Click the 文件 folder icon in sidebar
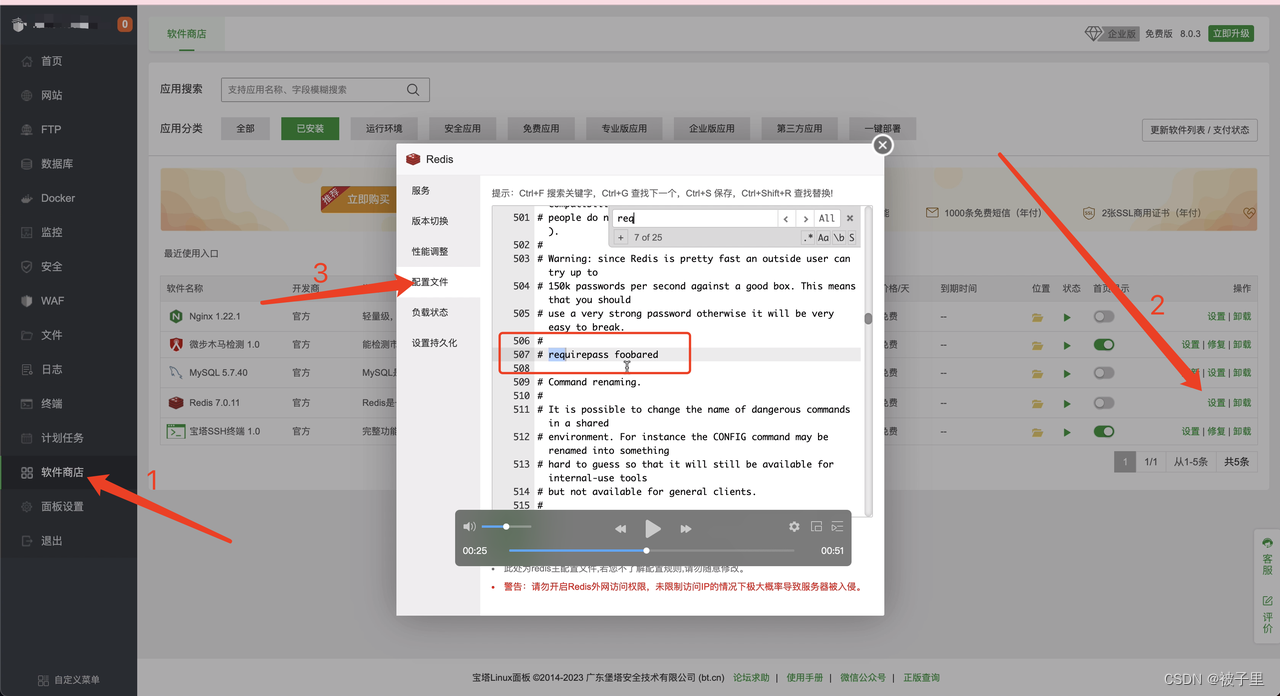Image resolution: width=1280 pixels, height=696 pixels. pyautogui.click(x=27, y=335)
